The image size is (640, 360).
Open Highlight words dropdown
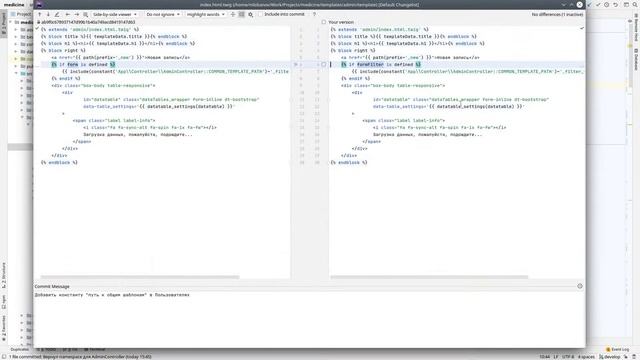(x=206, y=14)
